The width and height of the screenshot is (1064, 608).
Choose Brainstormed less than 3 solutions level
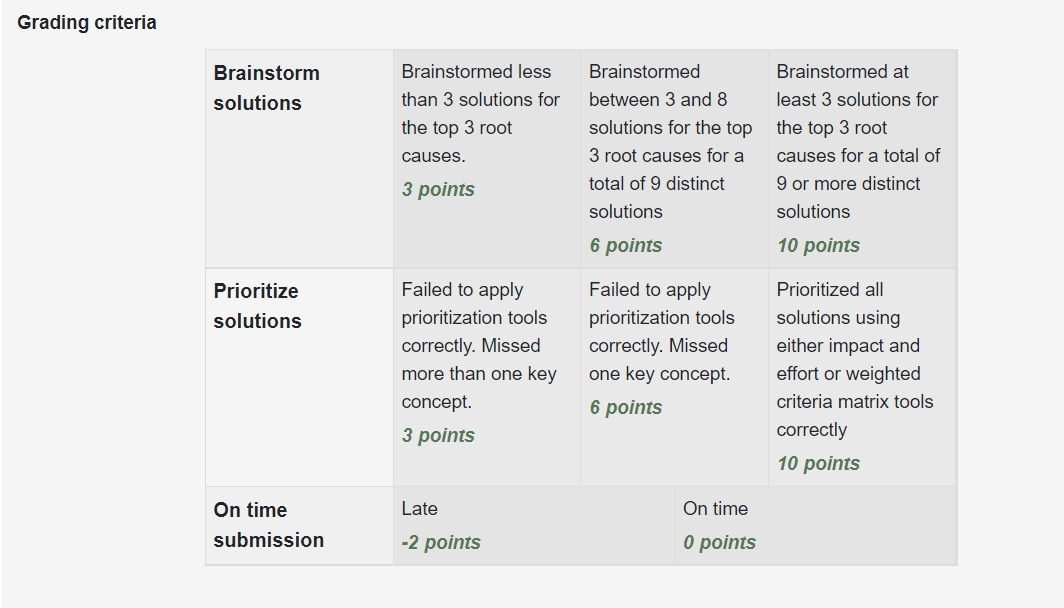point(487,159)
